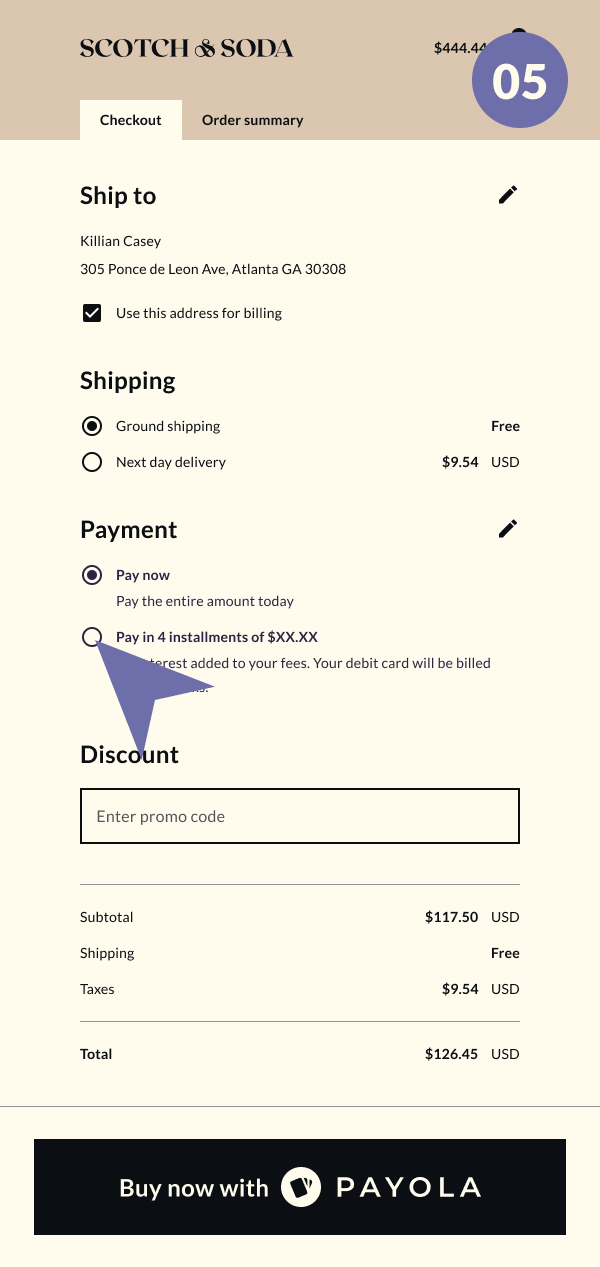Focus the Enter promo code field
600x1267 pixels.
(300, 816)
